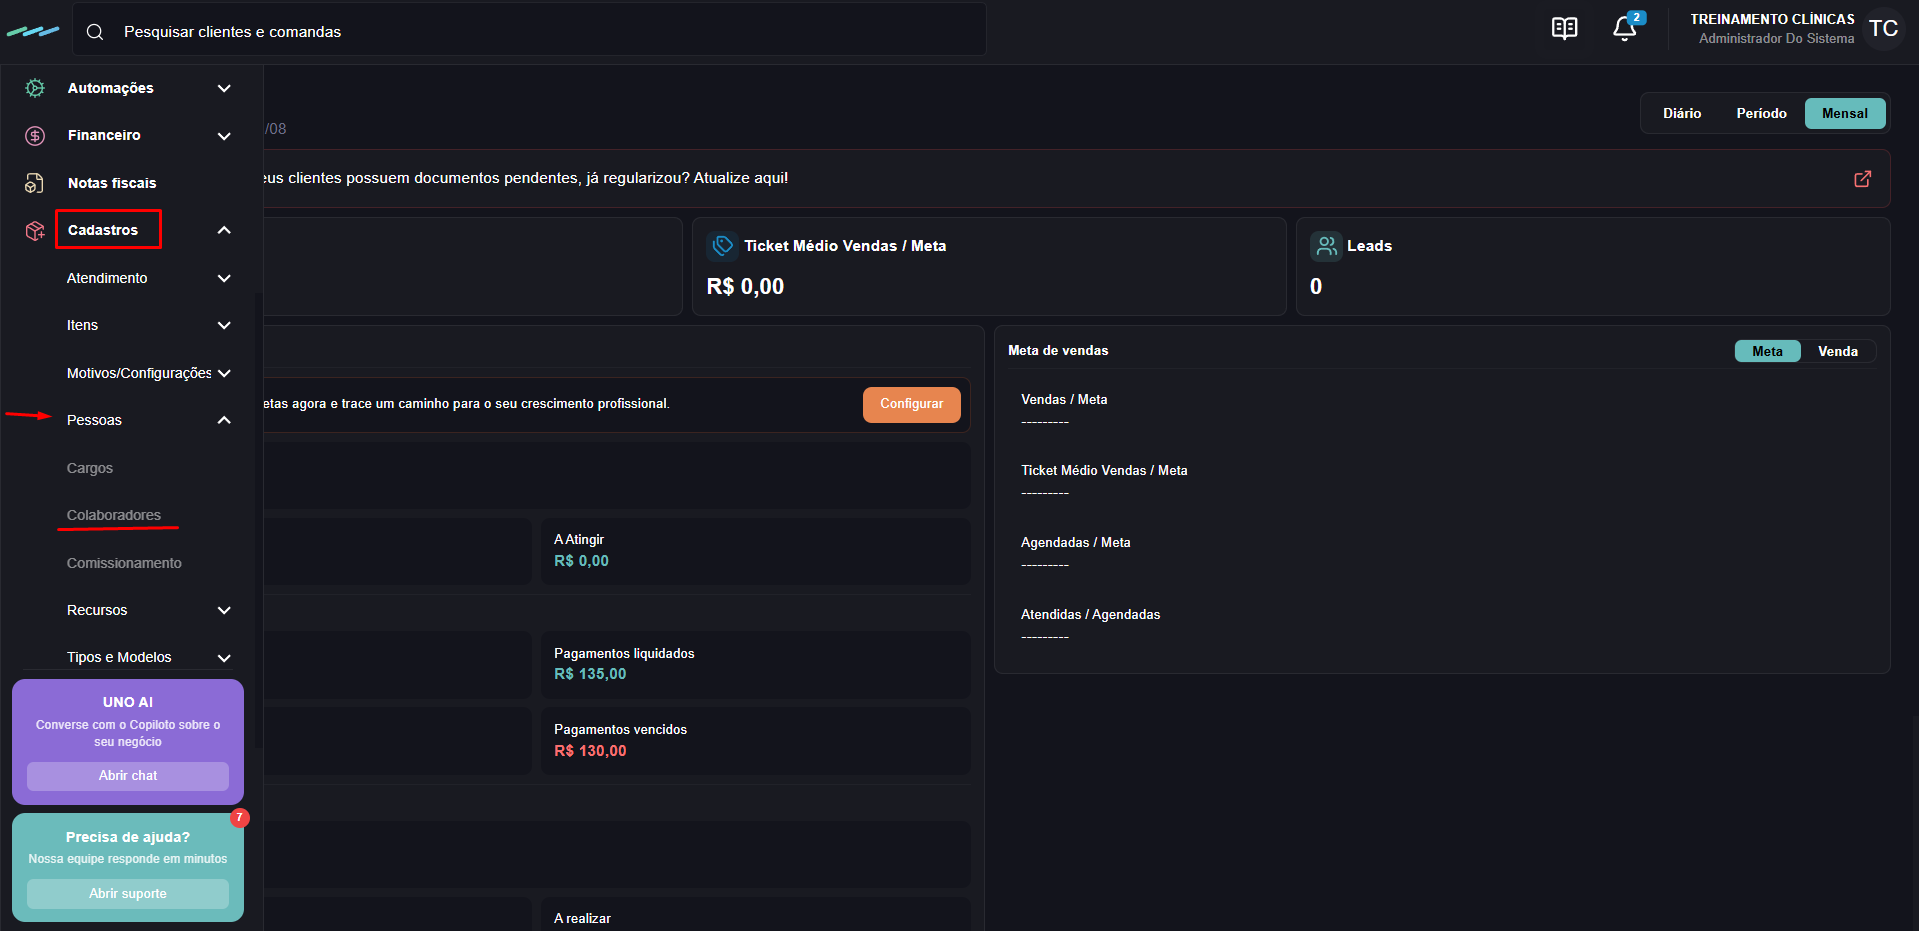Viewport: 1919px width, 931px height.
Task: Switch to the Período view
Action: pyautogui.click(x=1761, y=113)
